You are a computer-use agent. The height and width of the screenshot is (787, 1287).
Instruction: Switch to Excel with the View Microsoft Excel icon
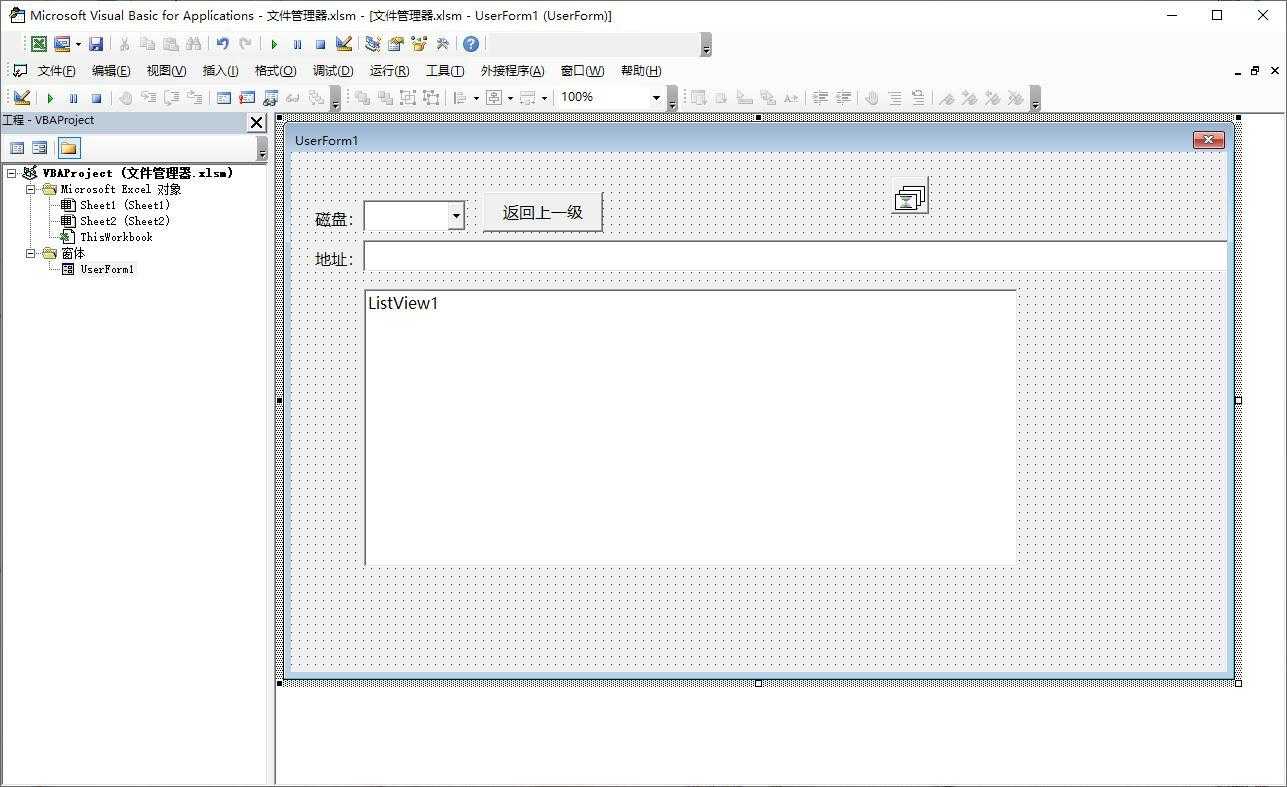pos(38,44)
